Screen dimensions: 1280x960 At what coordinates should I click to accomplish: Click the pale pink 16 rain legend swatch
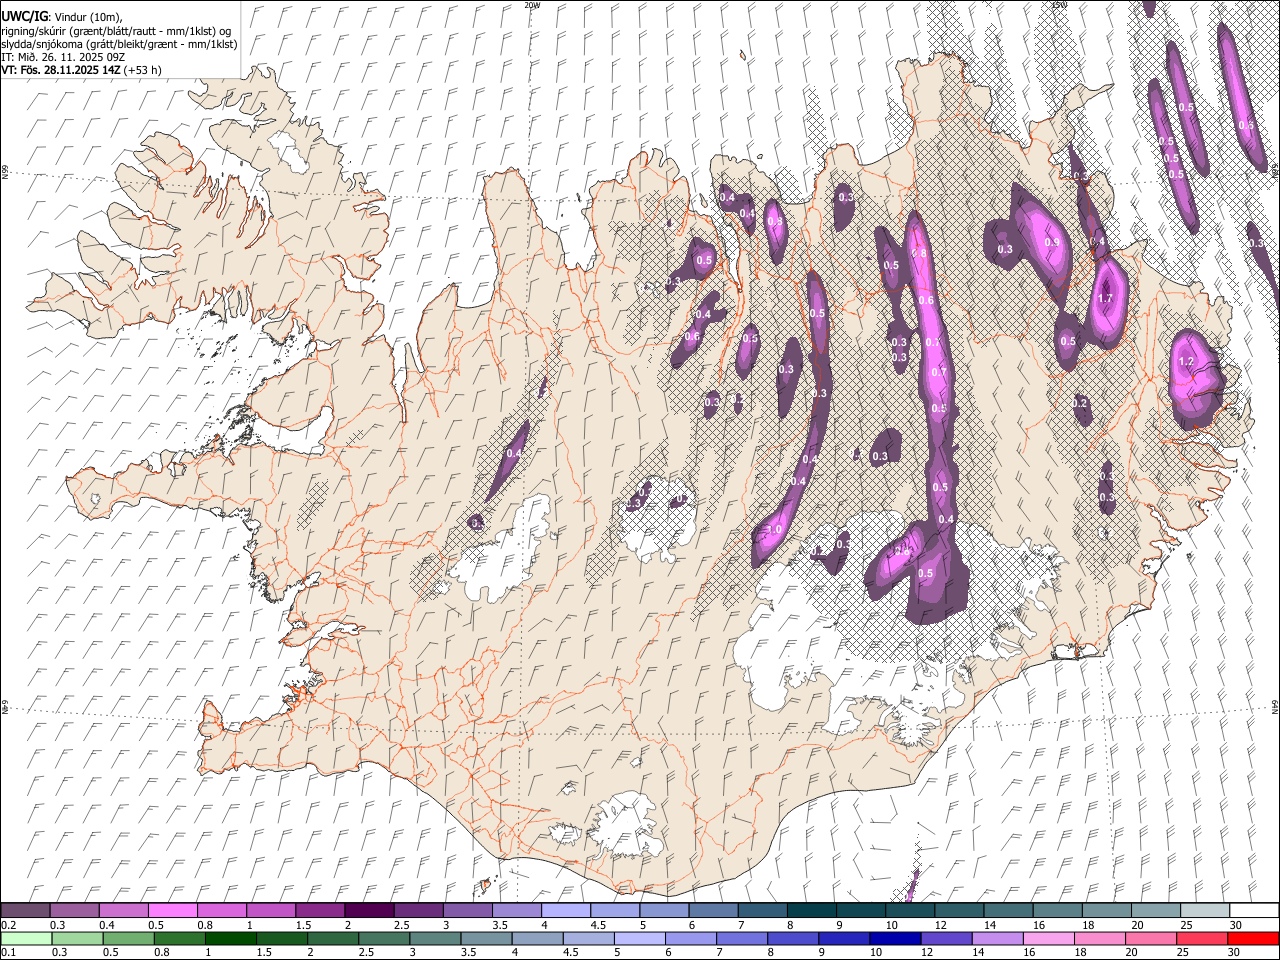1048,938
